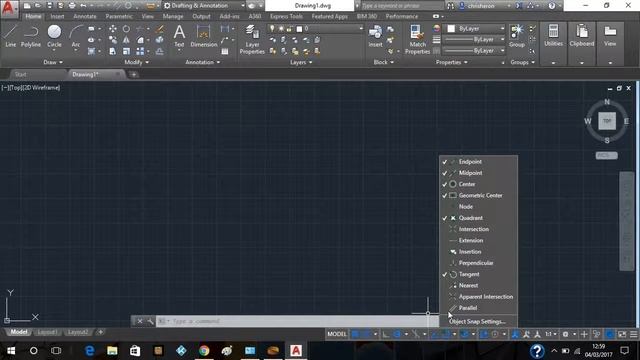Image resolution: width=640 pixels, height=360 pixels.
Task: Expand the Layers panel dropdown
Action: click(301, 62)
